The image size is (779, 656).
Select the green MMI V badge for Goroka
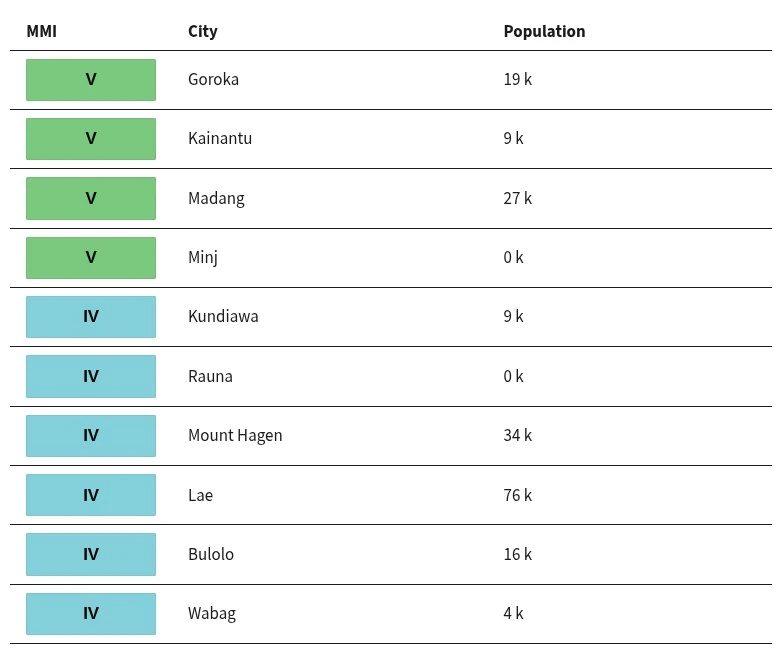point(91,80)
